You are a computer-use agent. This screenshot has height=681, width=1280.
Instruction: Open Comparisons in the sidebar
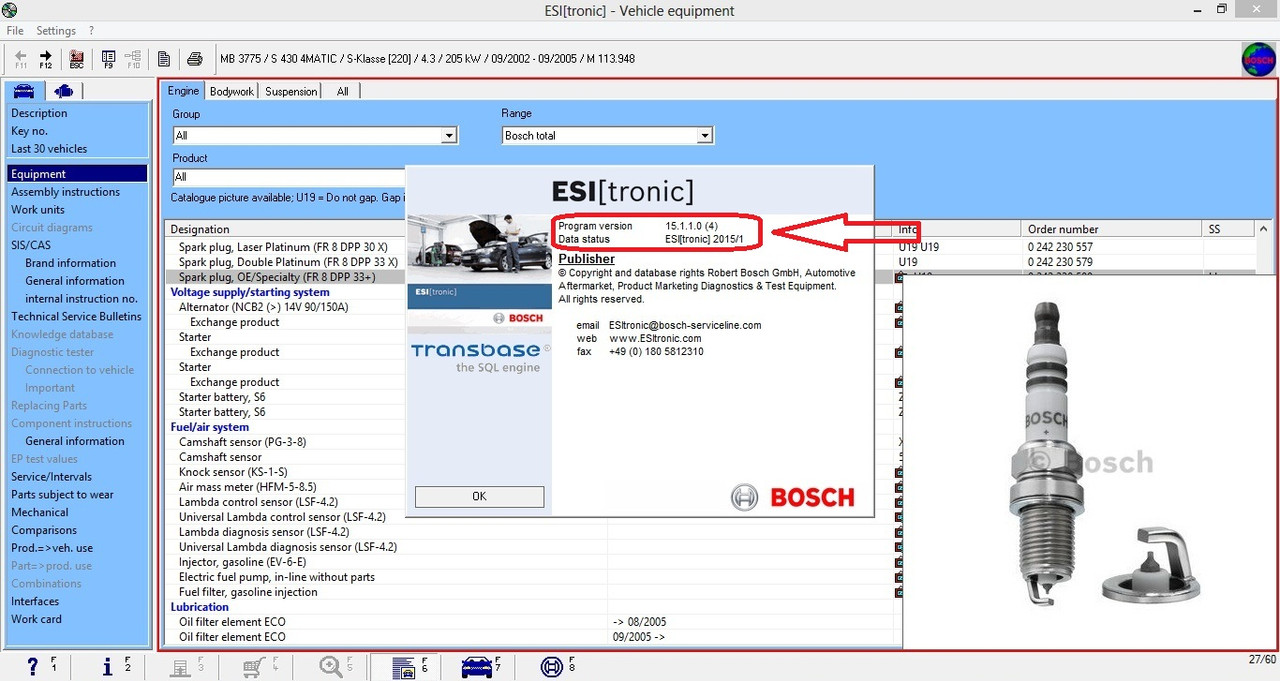(44, 531)
